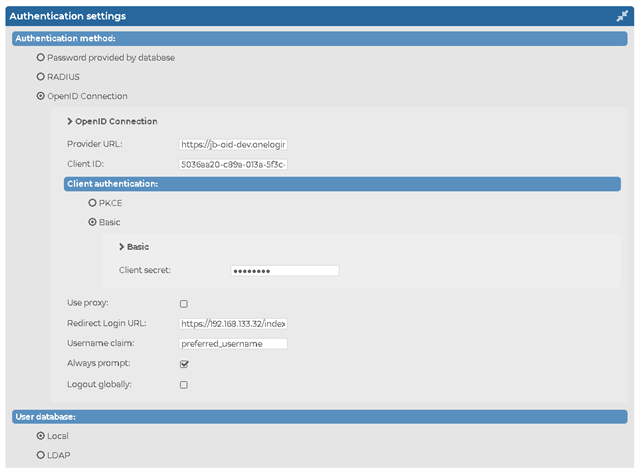640x468 pixels.
Task: Choose LDAP as user database
Action: (40, 455)
